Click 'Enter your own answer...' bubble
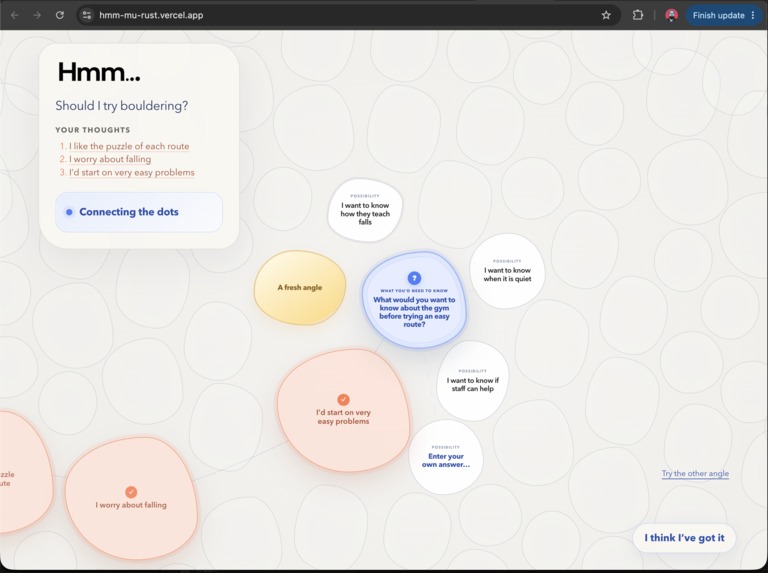The width and height of the screenshot is (768, 573). (446, 457)
